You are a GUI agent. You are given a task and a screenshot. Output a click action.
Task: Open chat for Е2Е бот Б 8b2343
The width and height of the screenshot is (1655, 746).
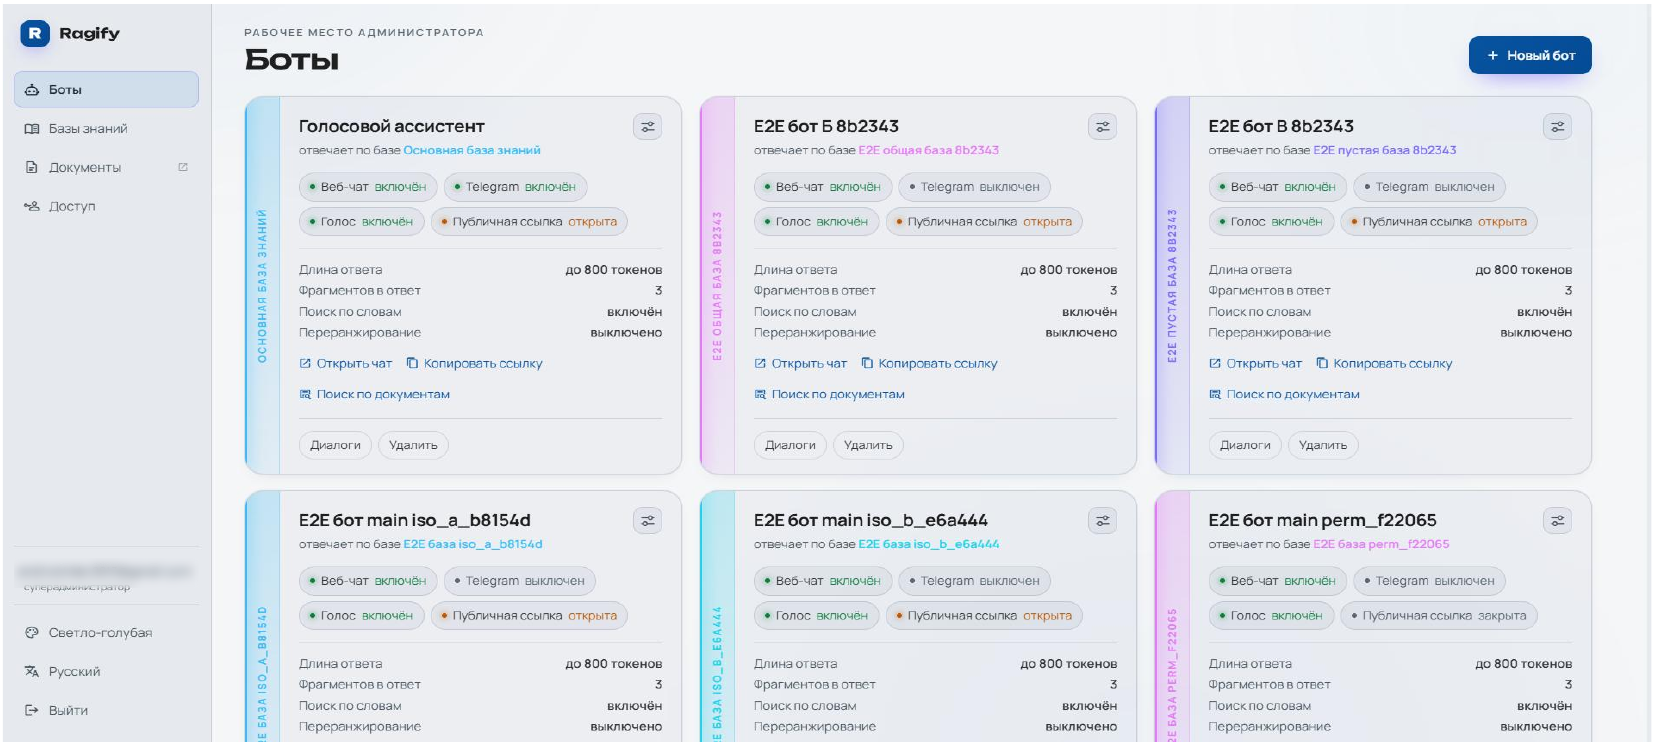coord(801,364)
